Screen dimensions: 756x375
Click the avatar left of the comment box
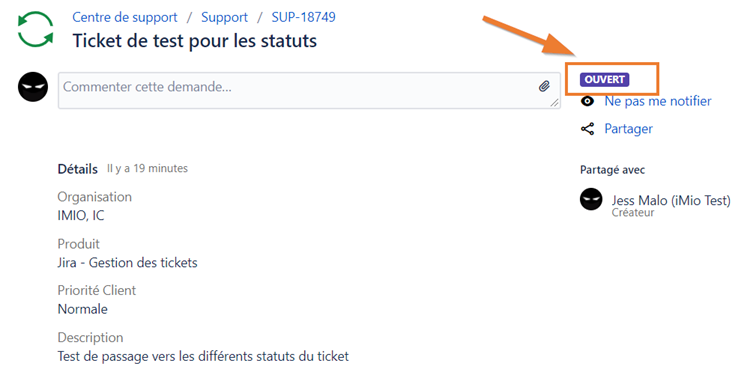pyautogui.click(x=33, y=87)
